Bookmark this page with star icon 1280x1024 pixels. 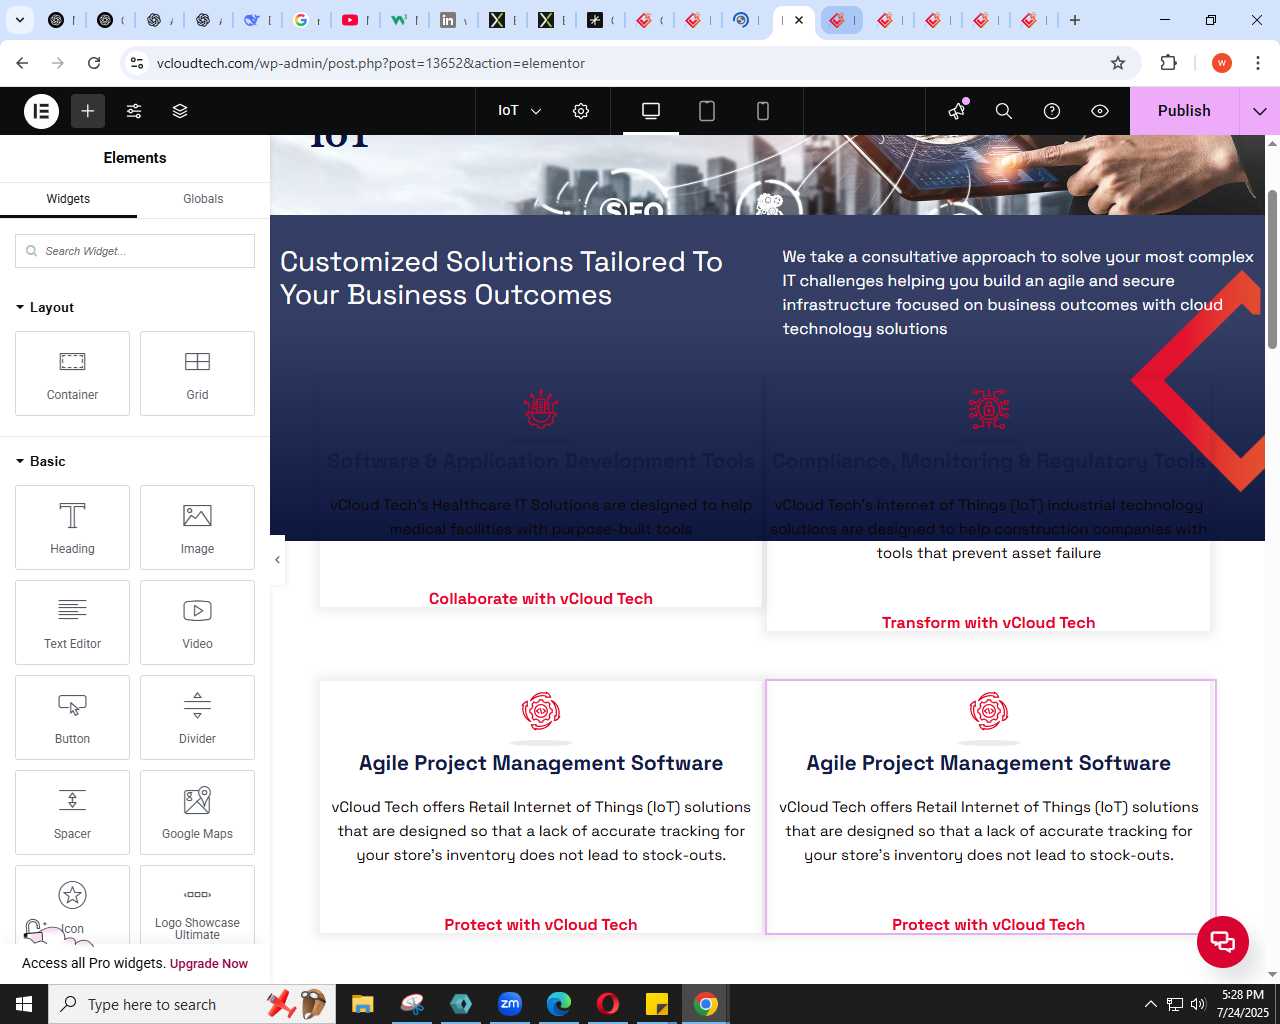point(1118,63)
